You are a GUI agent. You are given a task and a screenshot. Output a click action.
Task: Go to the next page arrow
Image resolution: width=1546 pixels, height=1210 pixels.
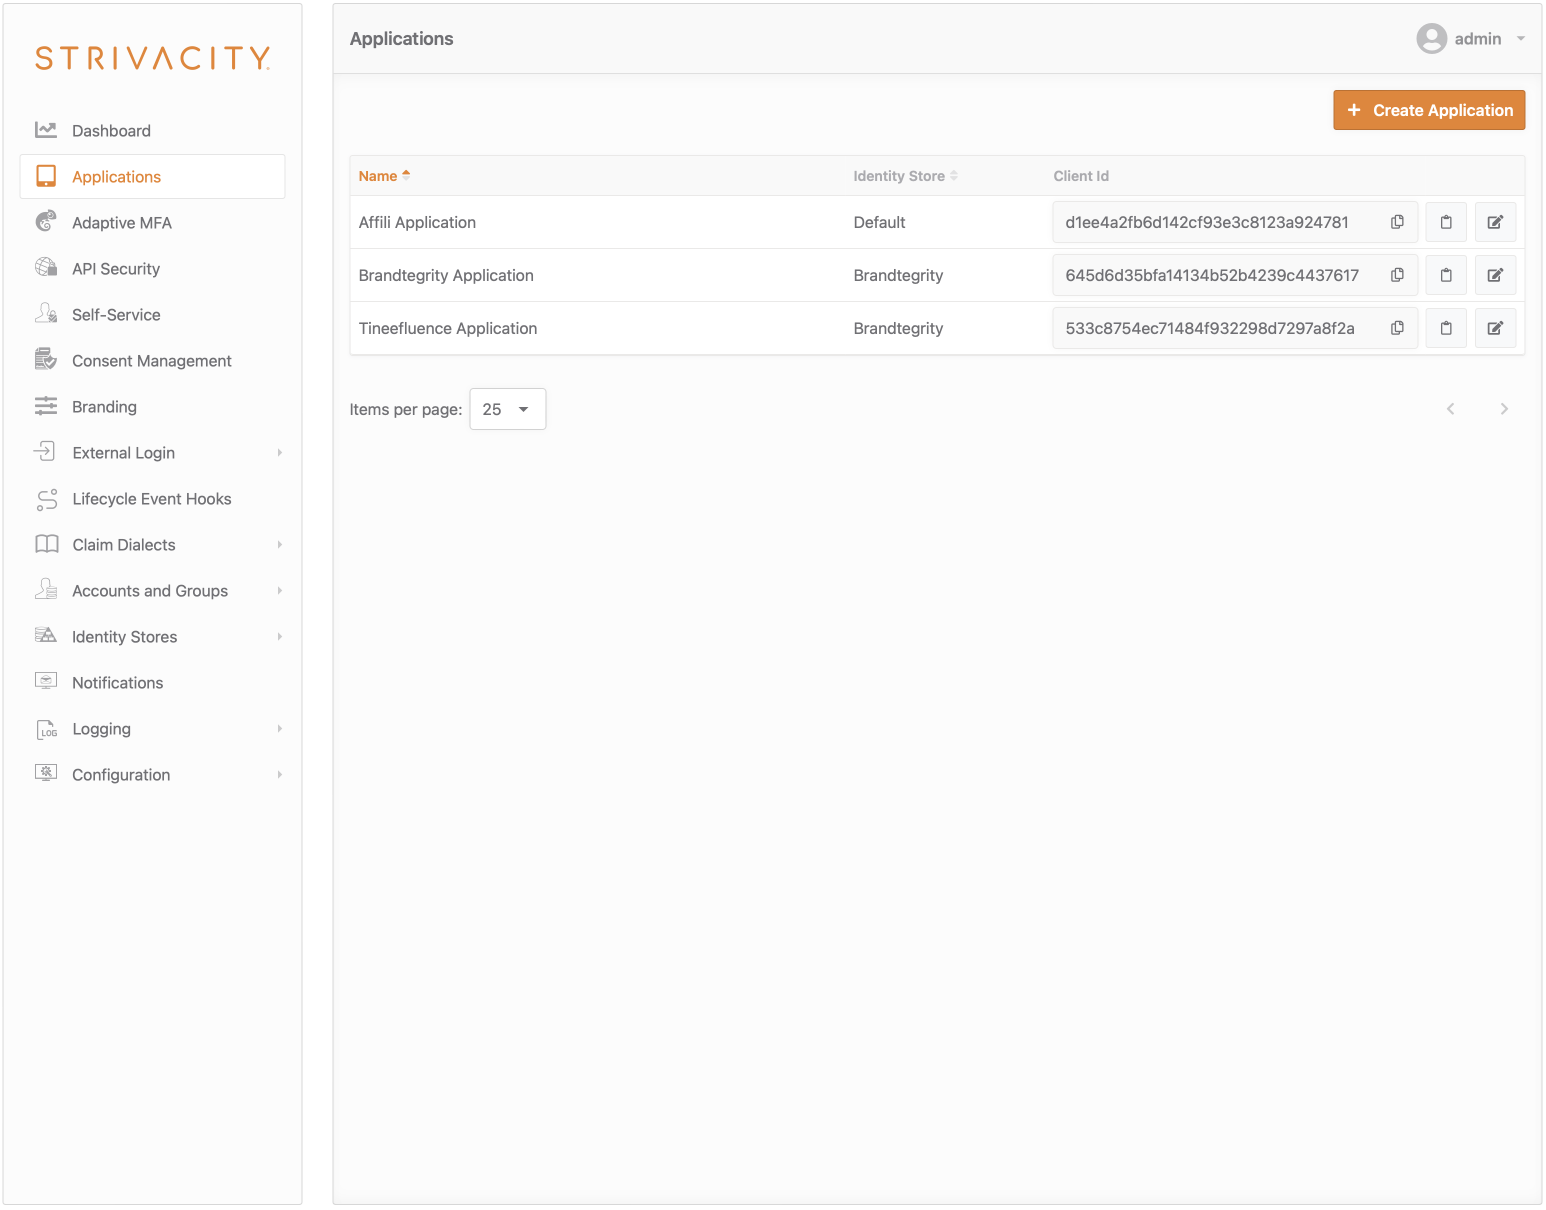1504,409
